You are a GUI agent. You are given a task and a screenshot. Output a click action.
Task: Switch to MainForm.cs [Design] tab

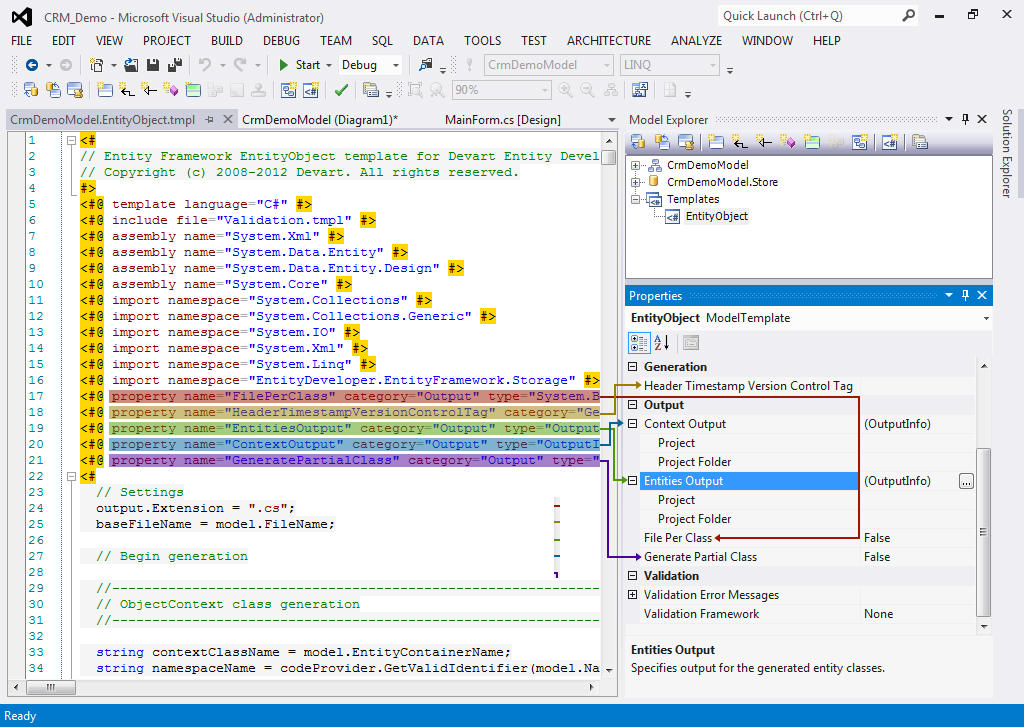click(502, 120)
